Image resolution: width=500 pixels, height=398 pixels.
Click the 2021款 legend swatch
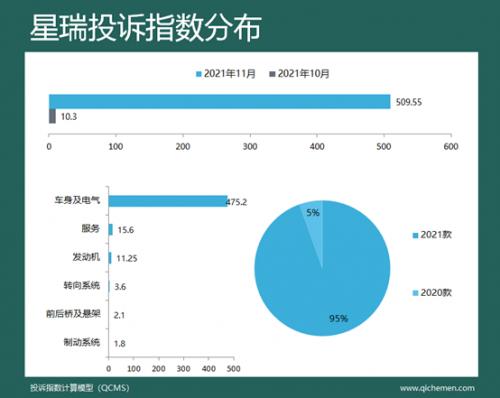coord(415,235)
